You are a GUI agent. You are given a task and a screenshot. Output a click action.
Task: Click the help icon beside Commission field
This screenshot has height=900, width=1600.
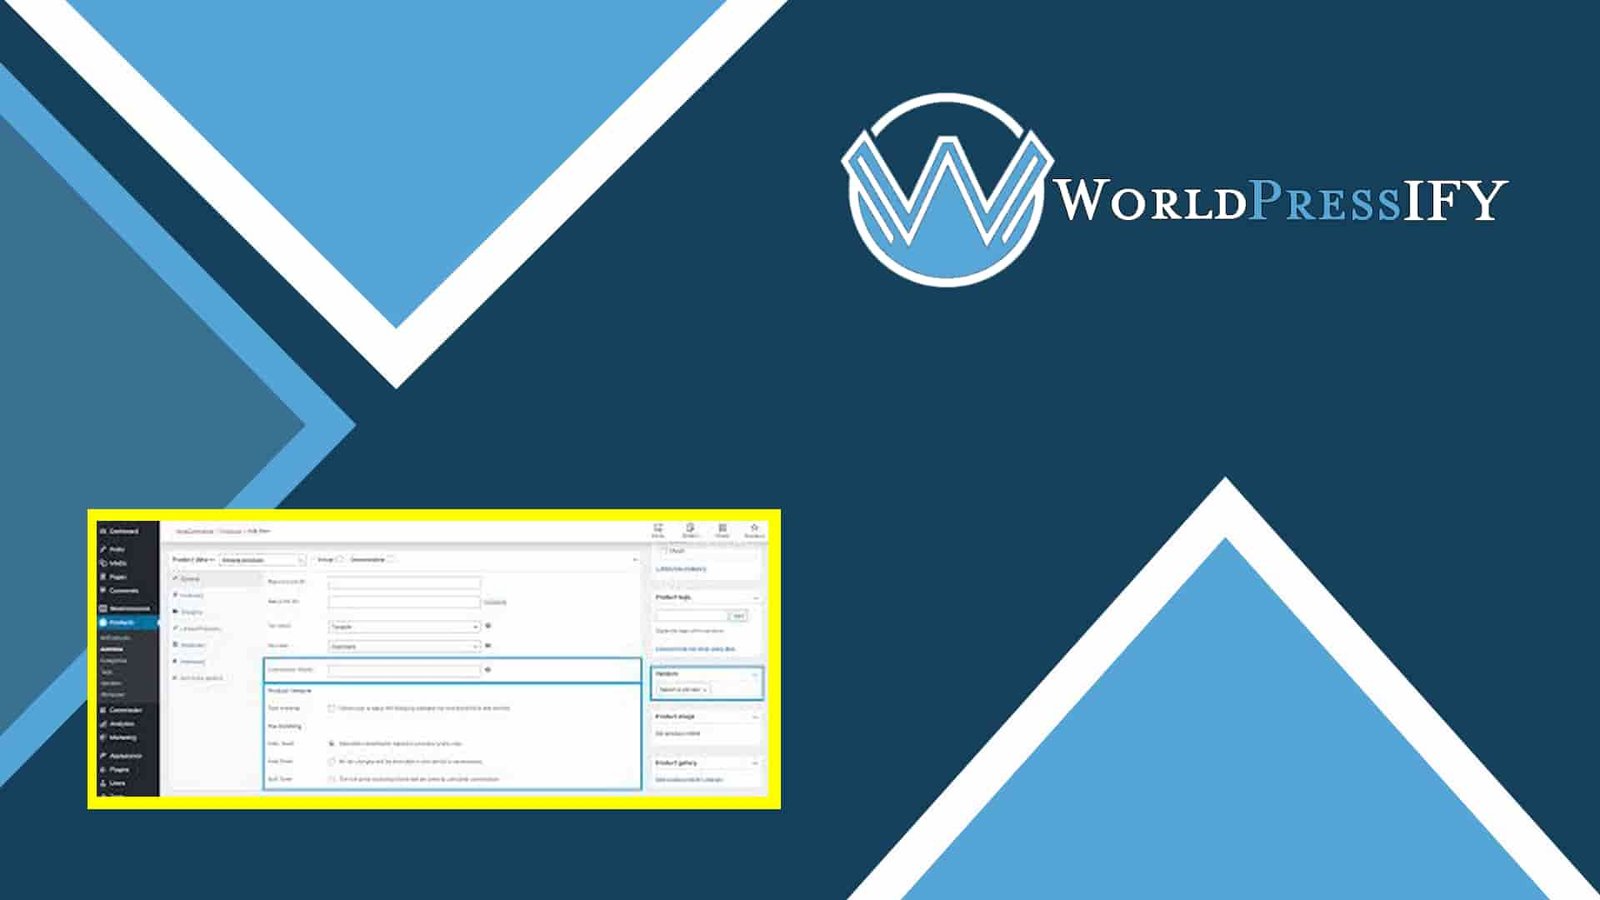tap(488, 669)
